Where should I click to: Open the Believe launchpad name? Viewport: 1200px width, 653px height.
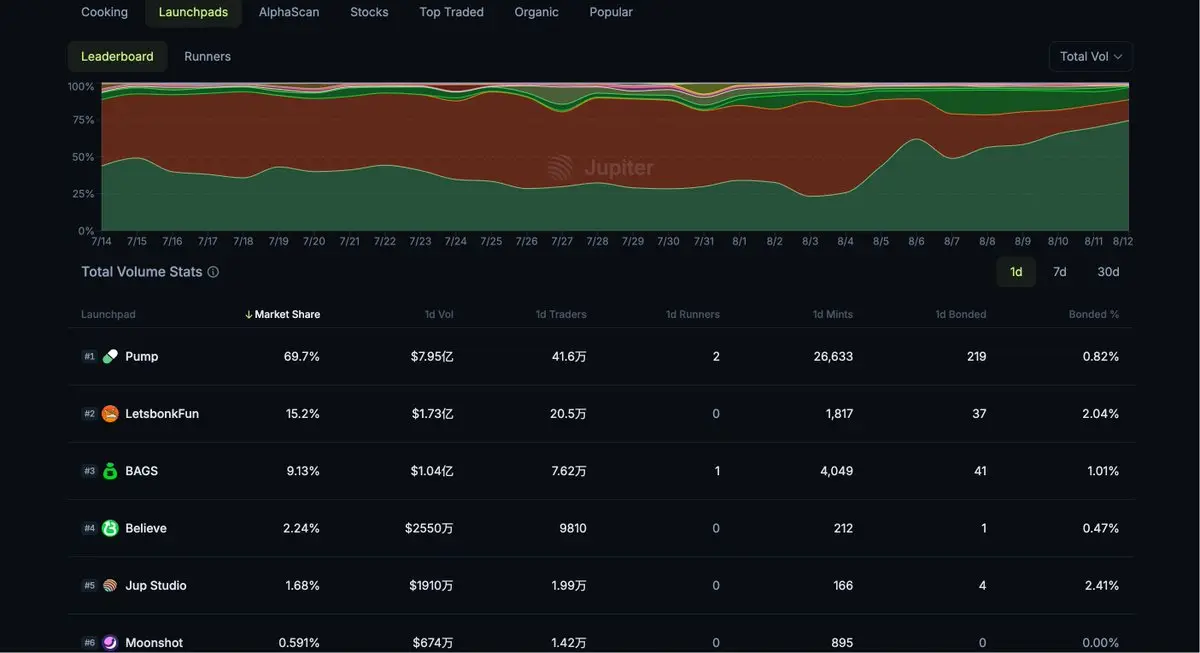pos(146,528)
